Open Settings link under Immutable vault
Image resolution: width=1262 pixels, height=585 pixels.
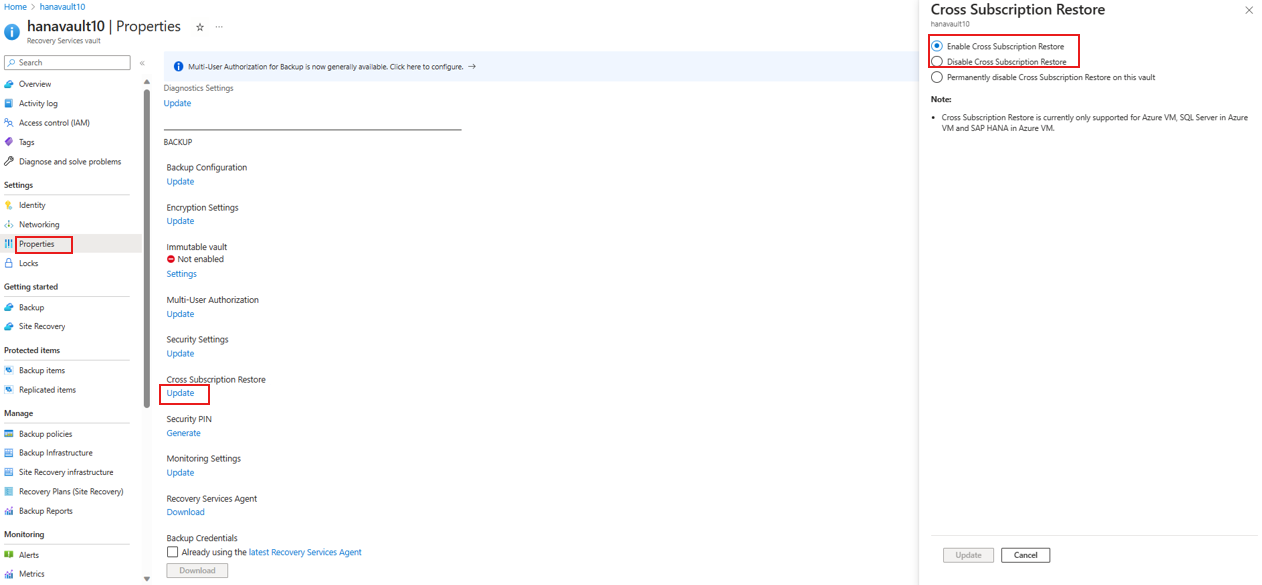(181, 274)
